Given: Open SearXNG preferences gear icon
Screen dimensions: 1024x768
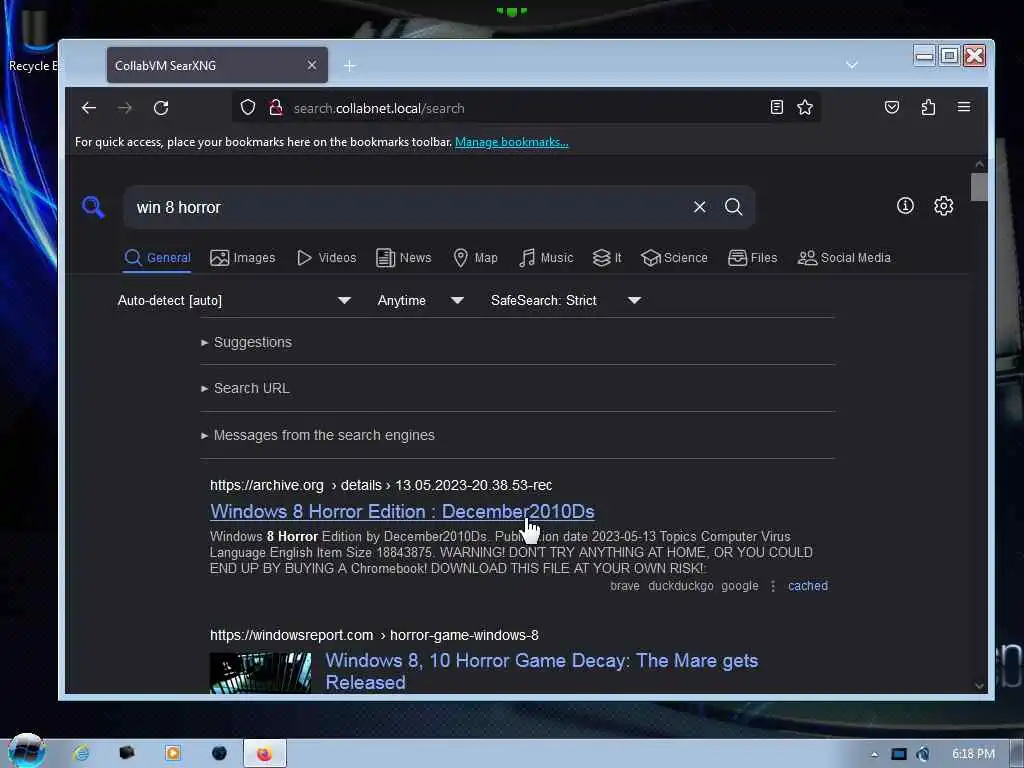Looking at the screenshot, I should point(943,206).
